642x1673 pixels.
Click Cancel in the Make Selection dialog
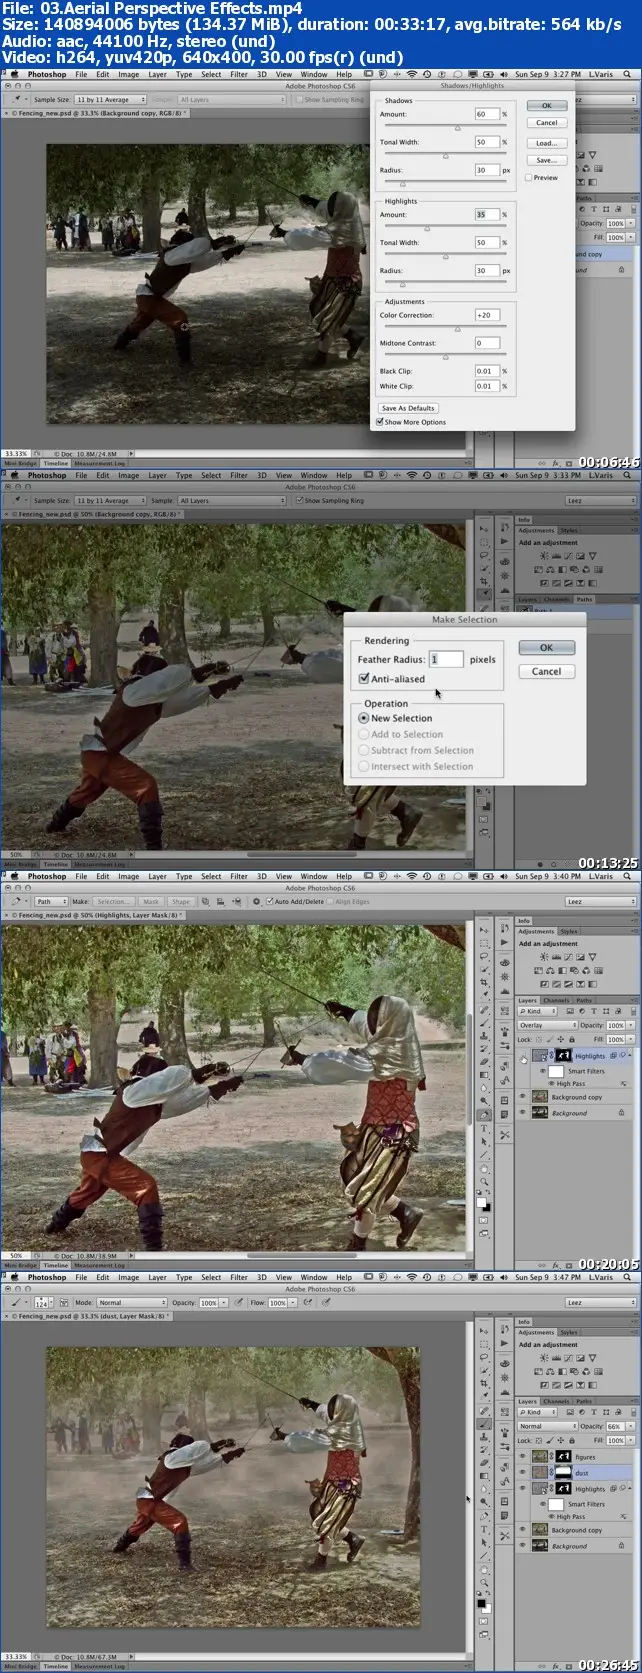coord(546,671)
